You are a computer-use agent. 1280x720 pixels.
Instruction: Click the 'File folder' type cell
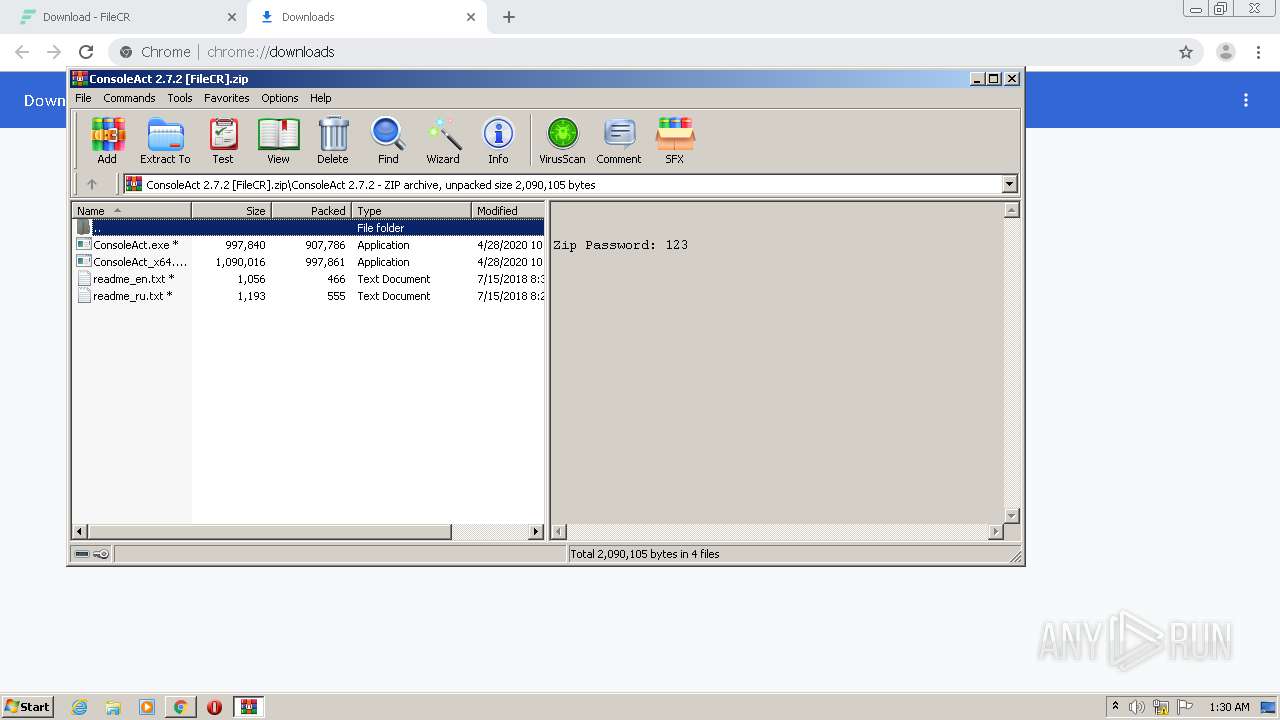381,228
